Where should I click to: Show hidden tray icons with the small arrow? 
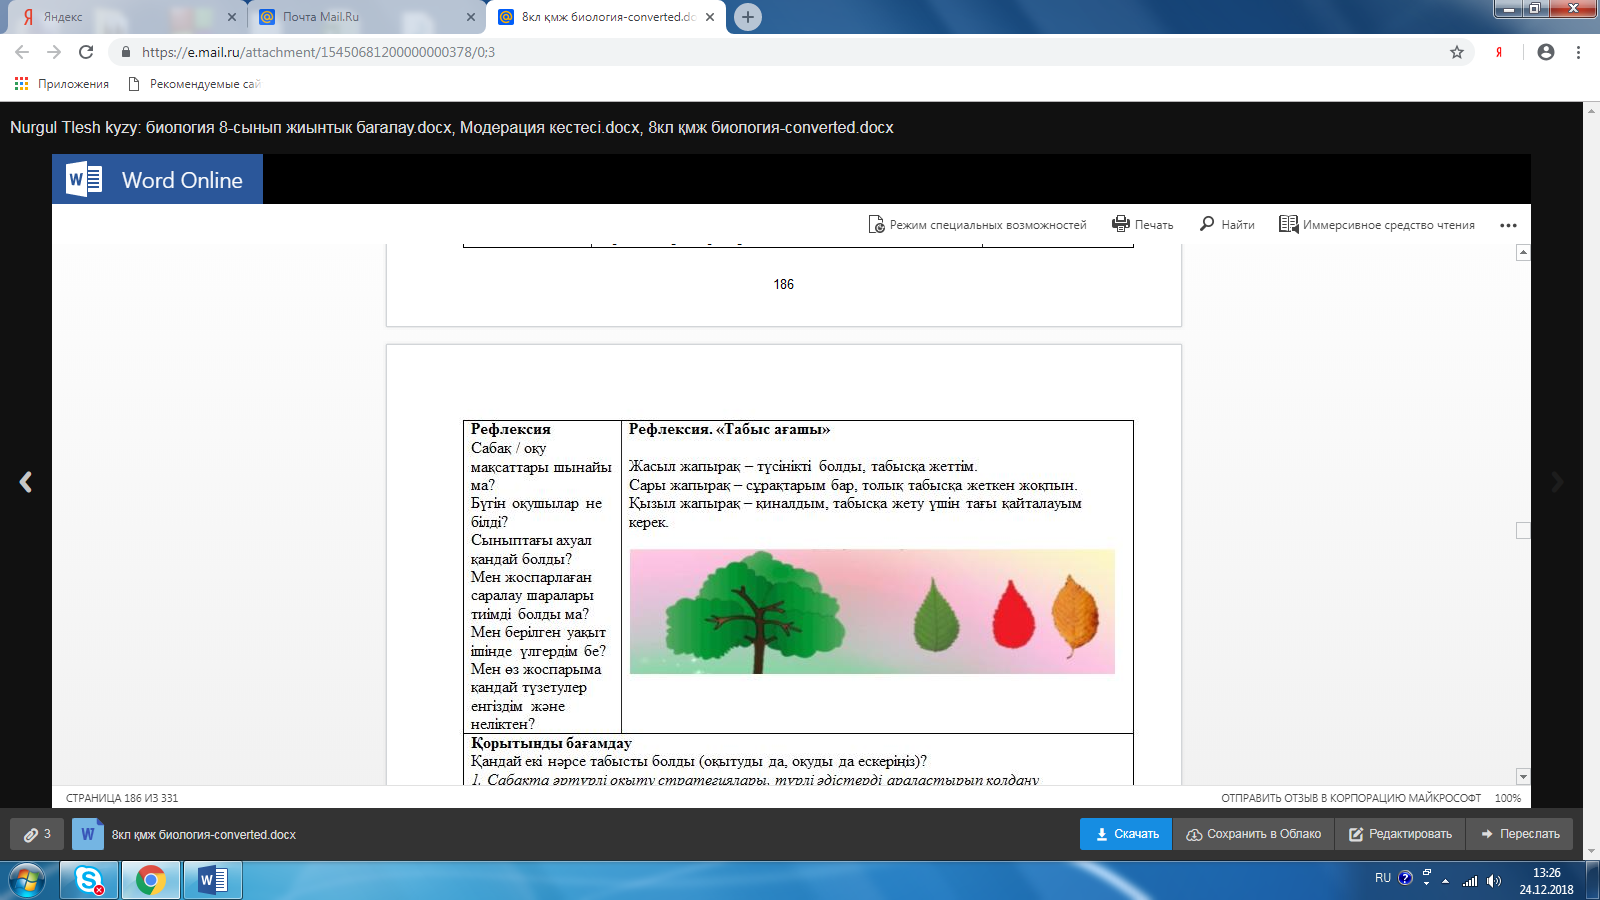click(x=1445, y=881)
